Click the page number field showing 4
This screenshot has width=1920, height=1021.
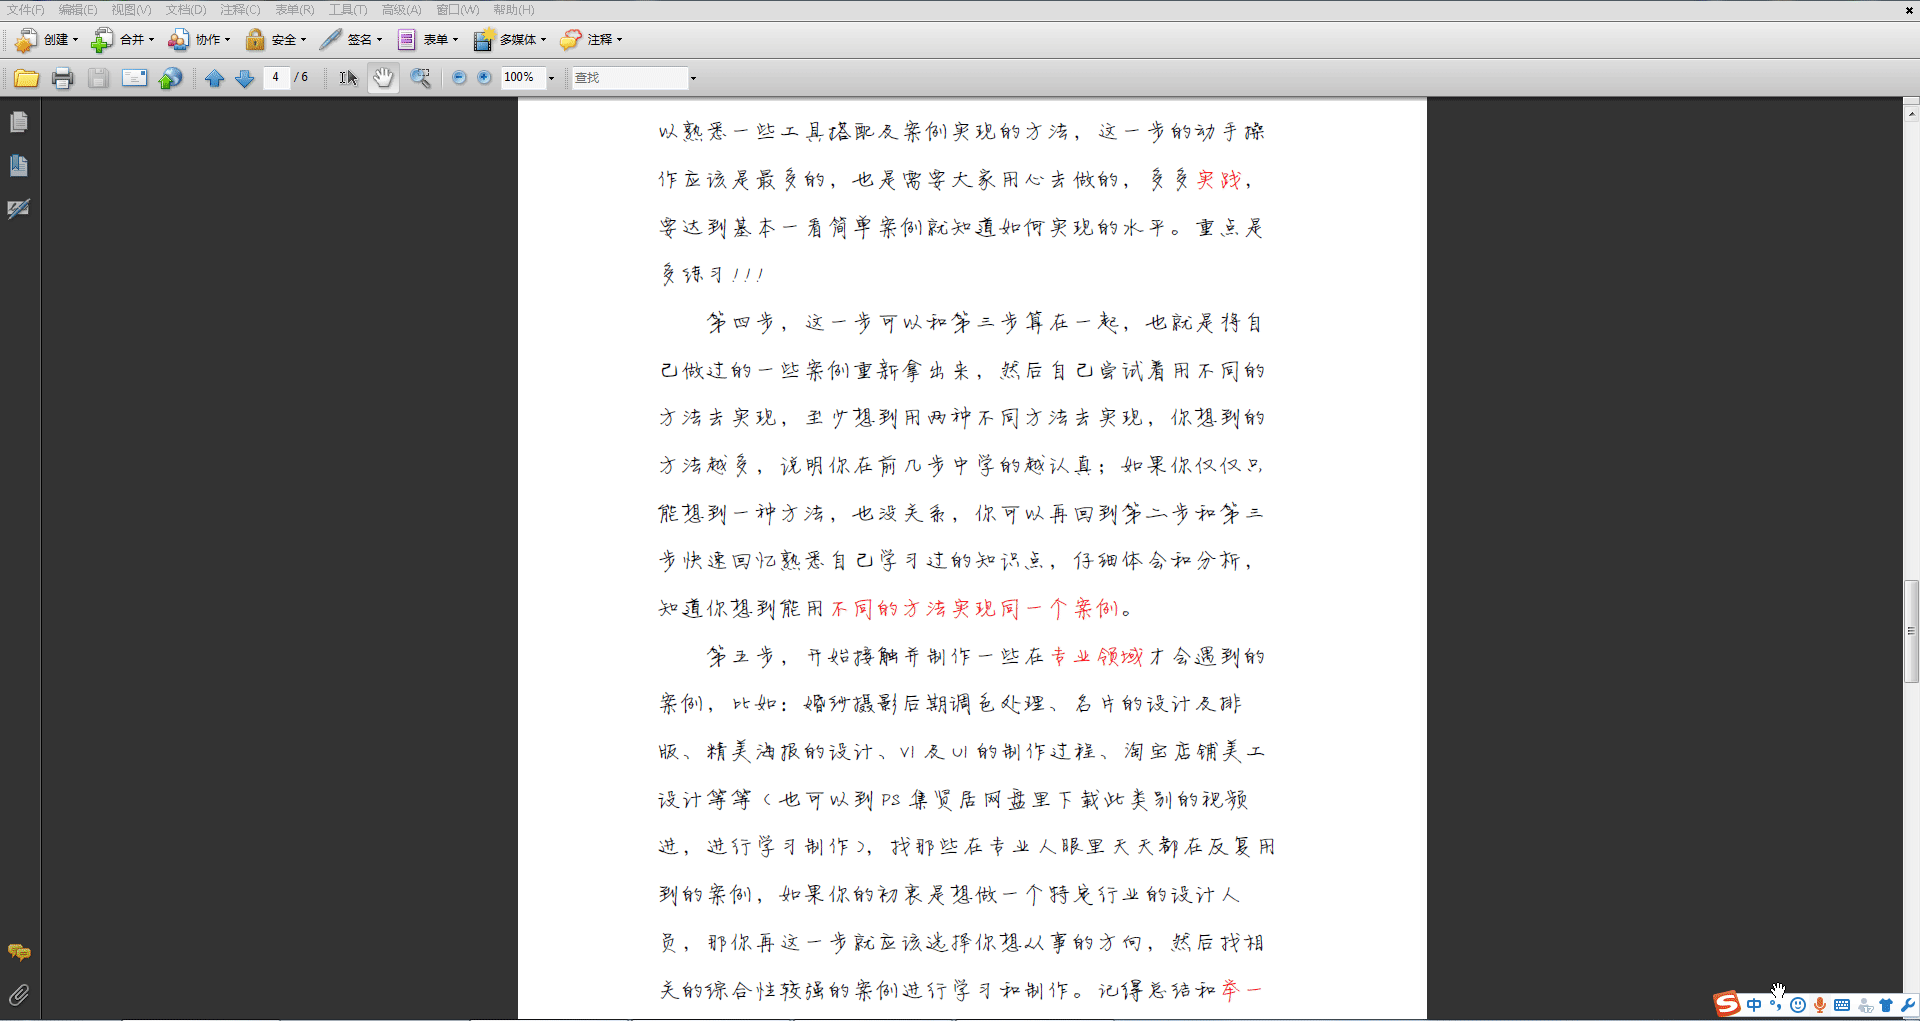(x=276, y=77)
